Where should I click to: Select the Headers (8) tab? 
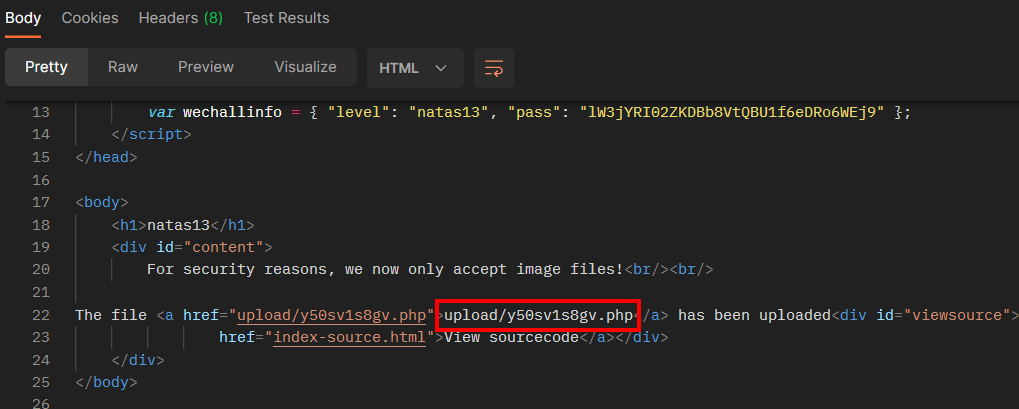180,18
